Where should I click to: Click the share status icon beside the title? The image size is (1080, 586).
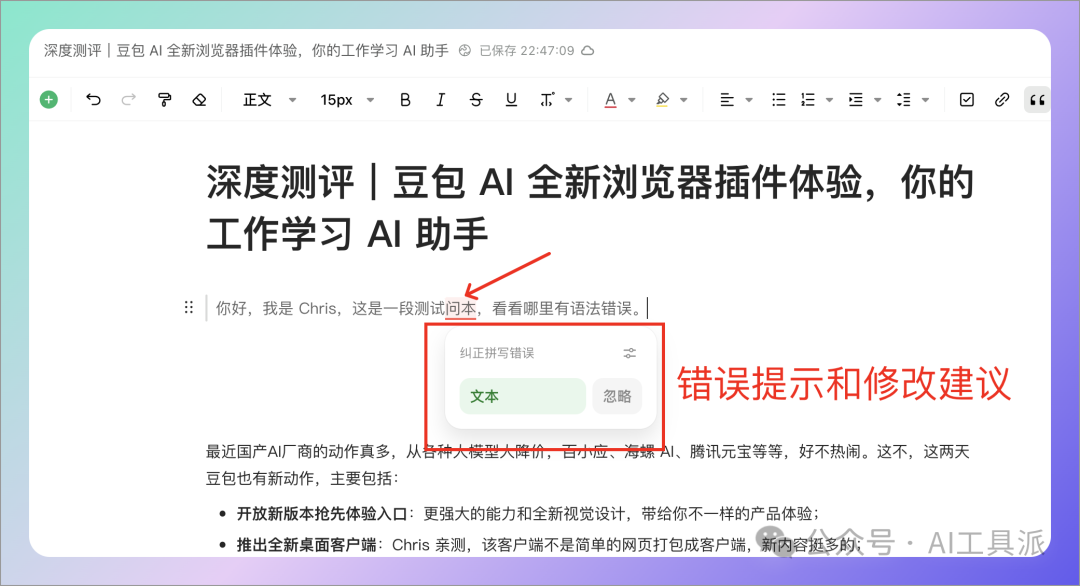point(465,50)
